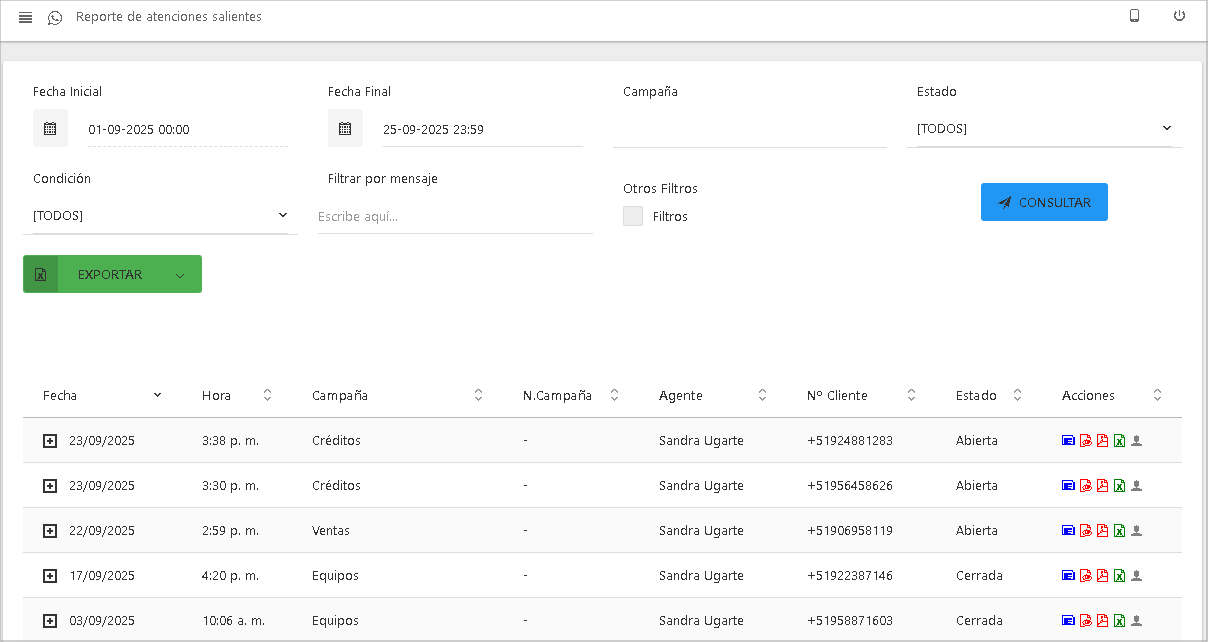
Task: Open the Condición dropdown
Action: tap(160, 216)
